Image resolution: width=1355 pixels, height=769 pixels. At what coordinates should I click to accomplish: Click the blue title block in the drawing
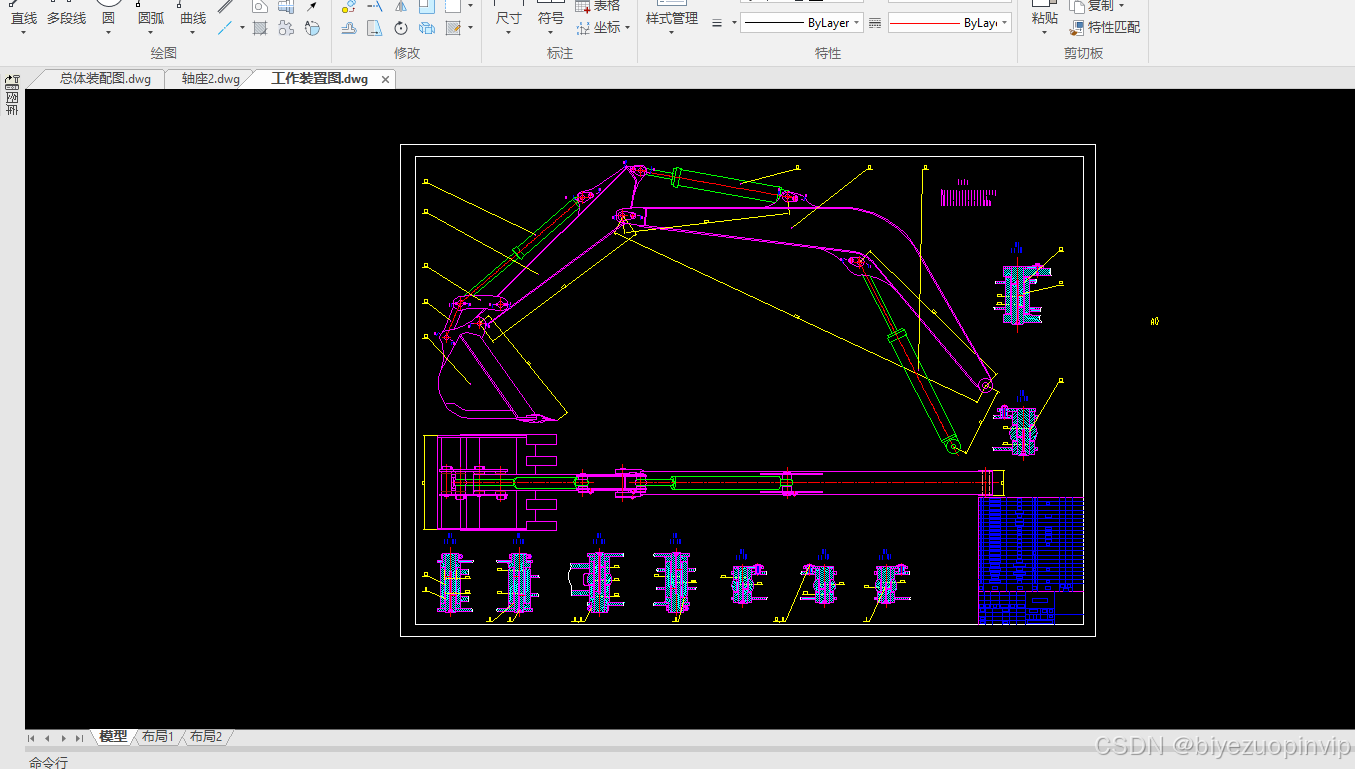(1030, 560)
